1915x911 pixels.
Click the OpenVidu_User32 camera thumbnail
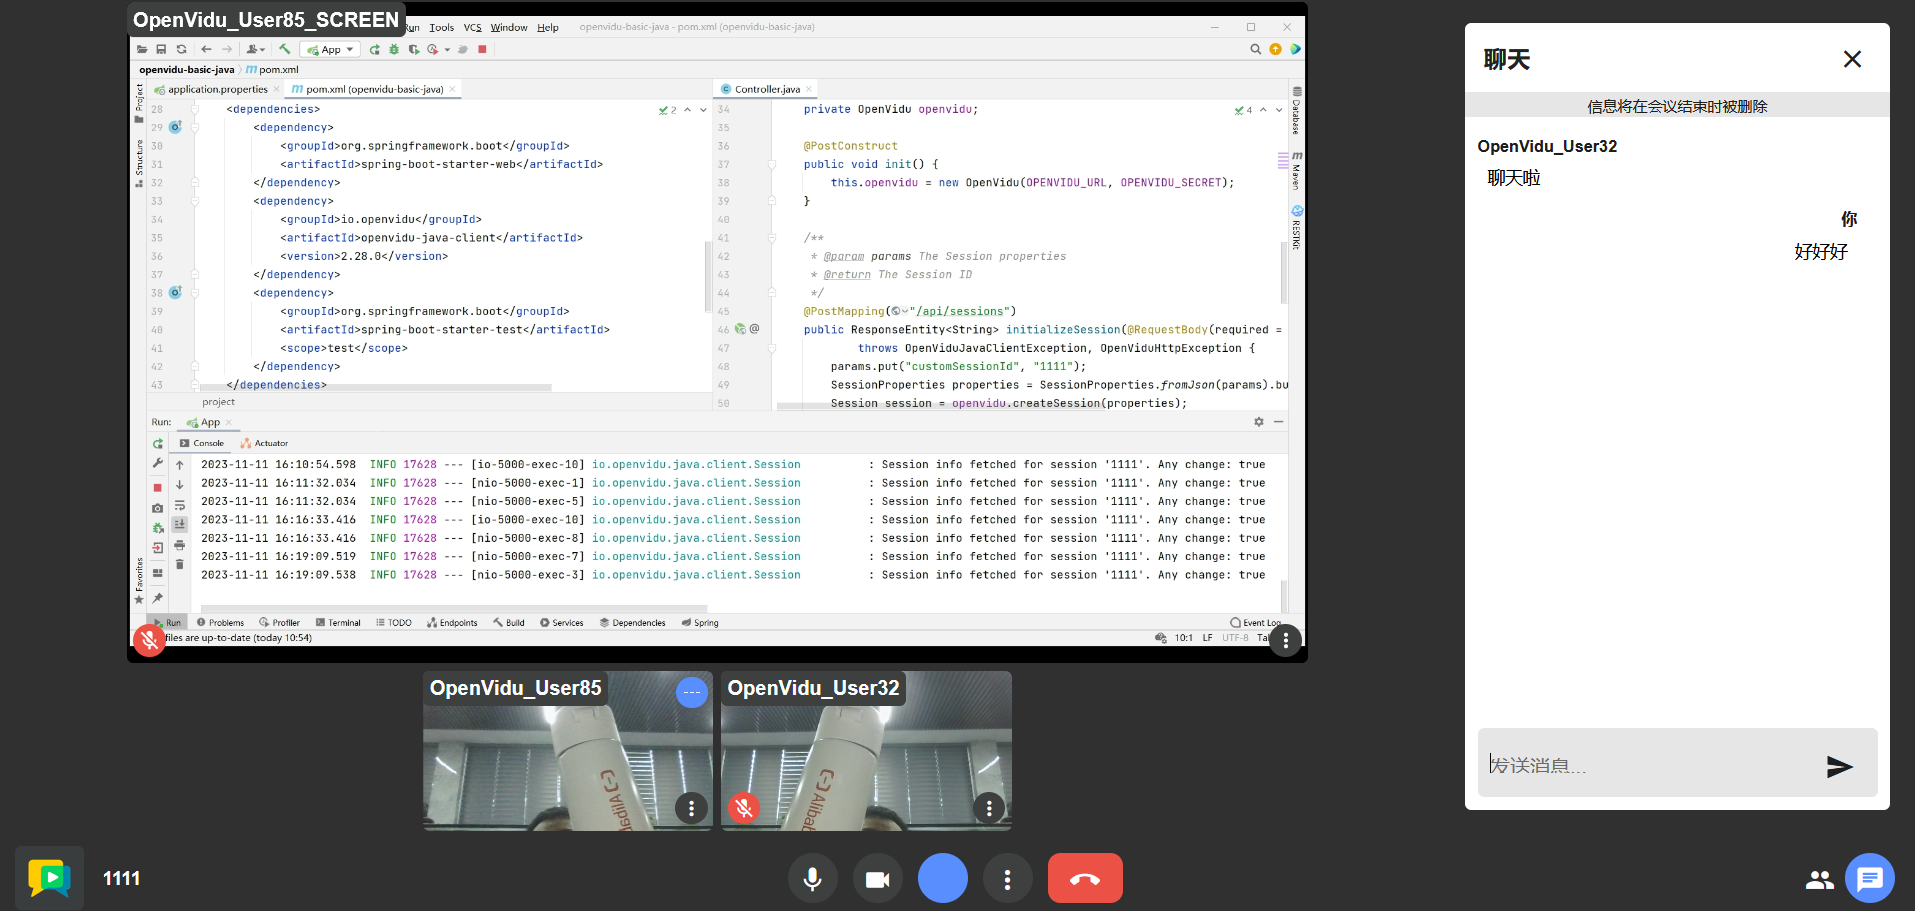[x=866, y=751]
